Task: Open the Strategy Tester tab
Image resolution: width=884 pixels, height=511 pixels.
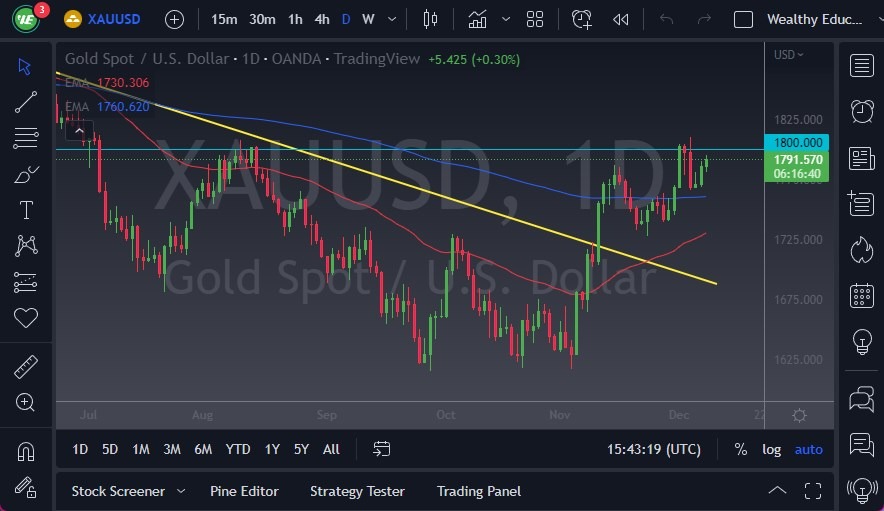Action: tap(357, 491)
